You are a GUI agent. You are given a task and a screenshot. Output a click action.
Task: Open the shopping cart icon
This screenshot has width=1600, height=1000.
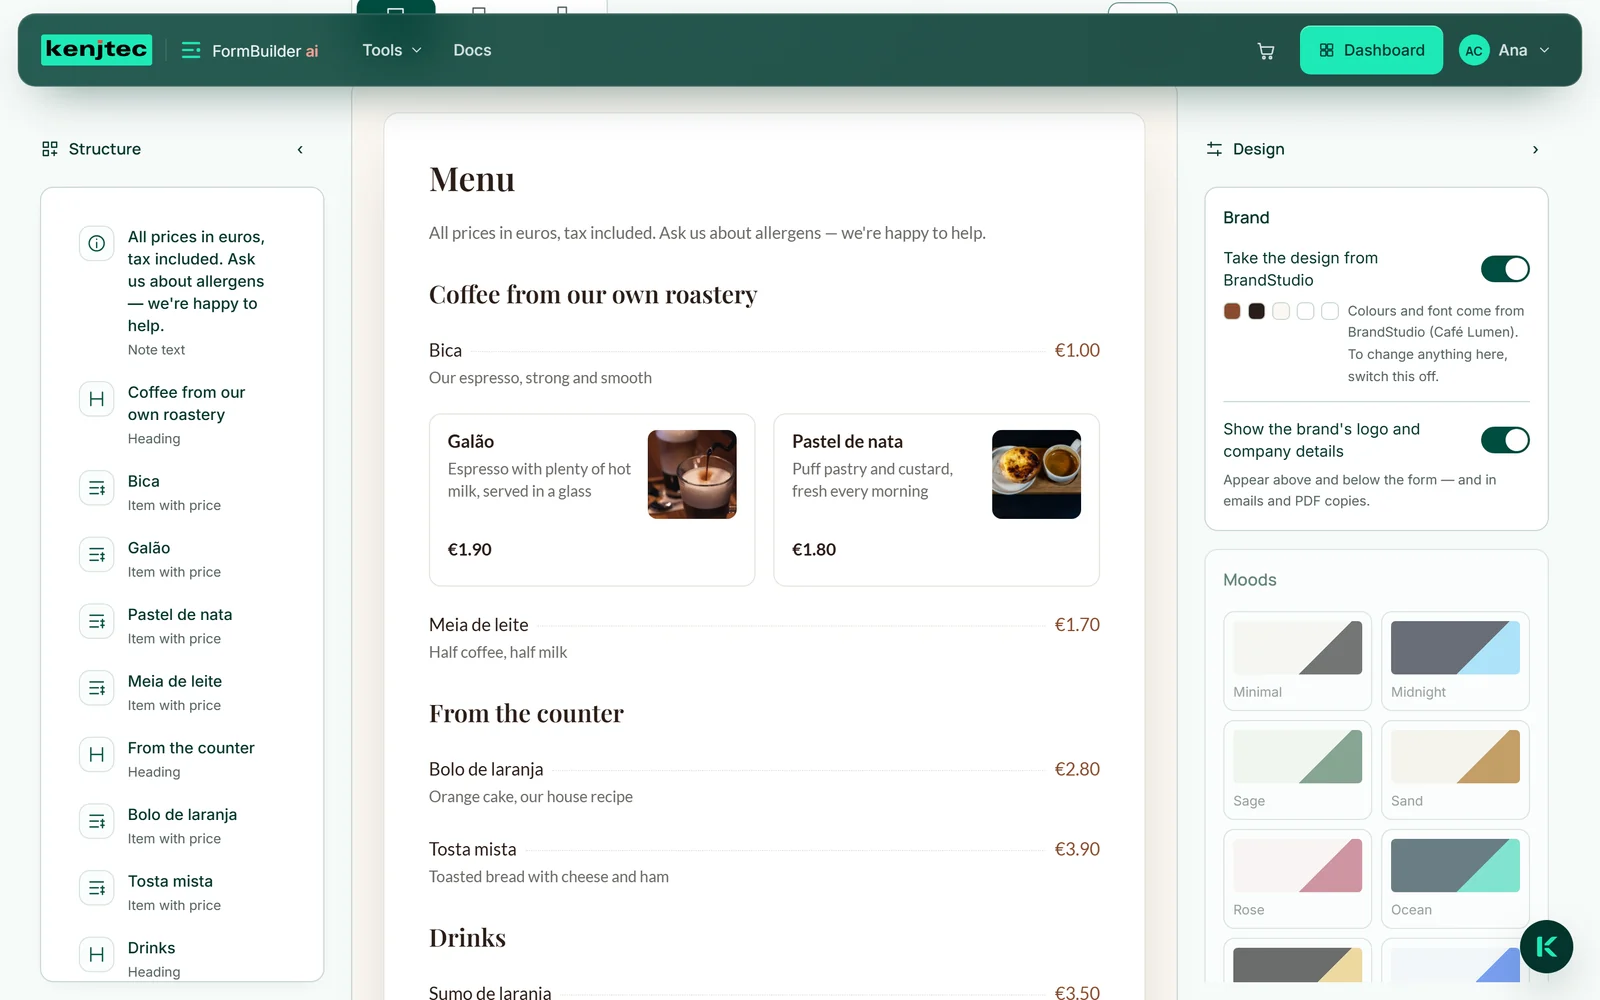[1265, 51]
